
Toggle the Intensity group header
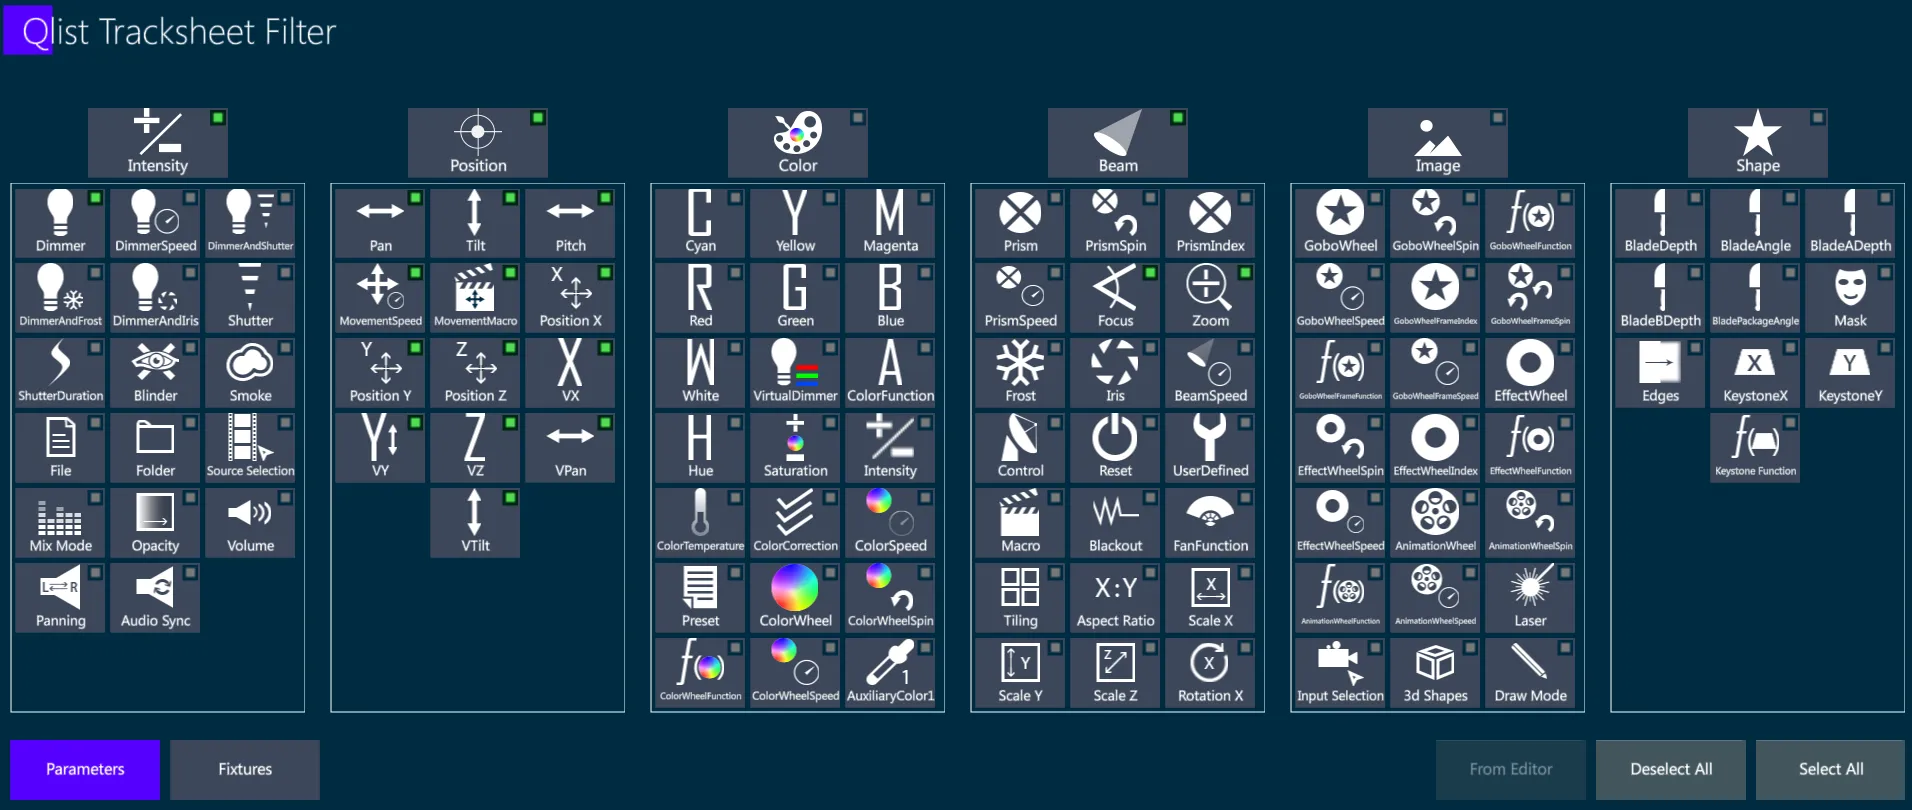click(158, 143)
